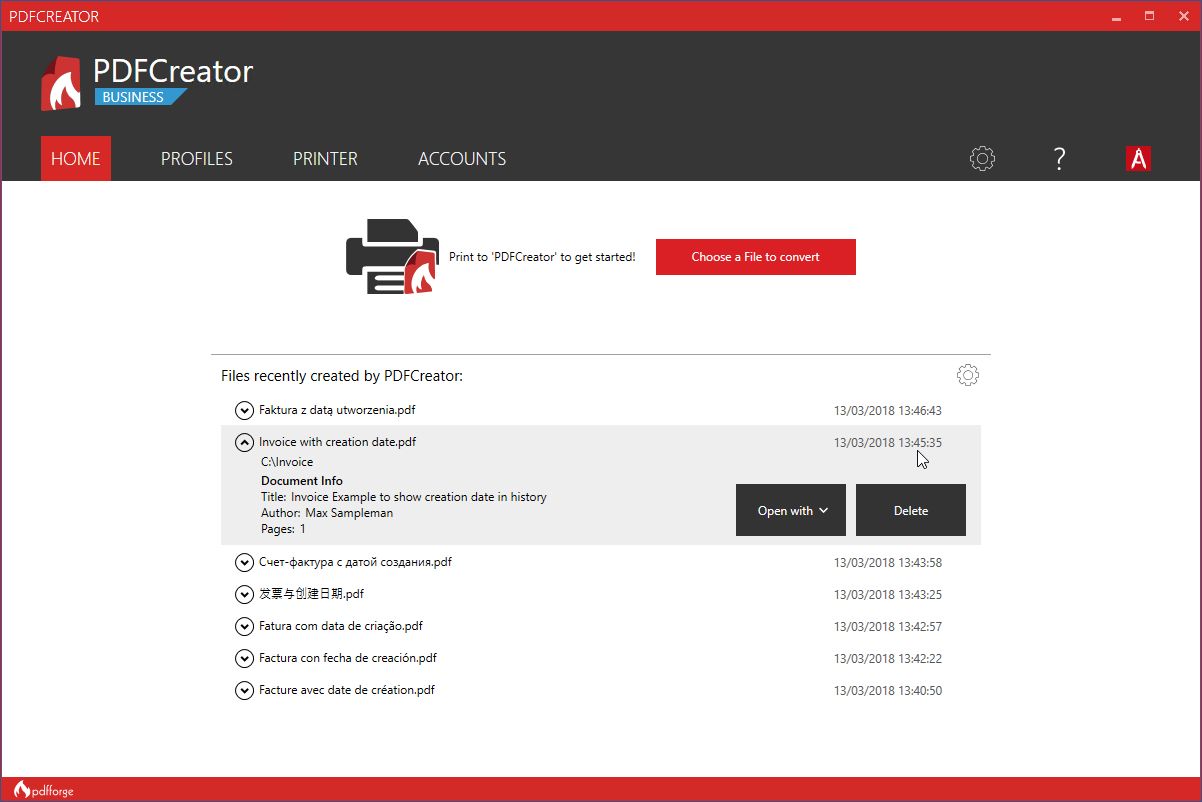The height and width of the screenshot is (802, 1202).
Task: Open the ACCOUNTS tab
Action: tap(462, 158)
